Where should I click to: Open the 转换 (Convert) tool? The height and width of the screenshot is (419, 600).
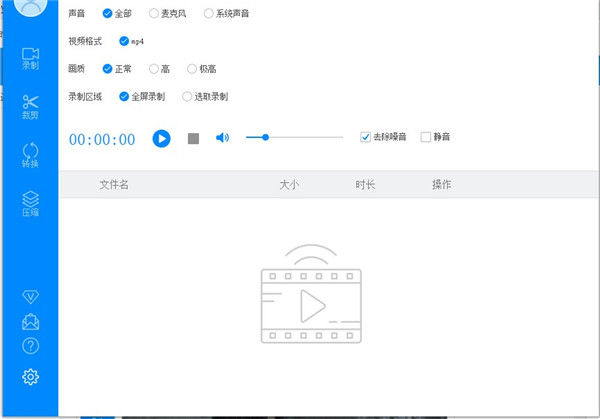[x=30, y=156]
